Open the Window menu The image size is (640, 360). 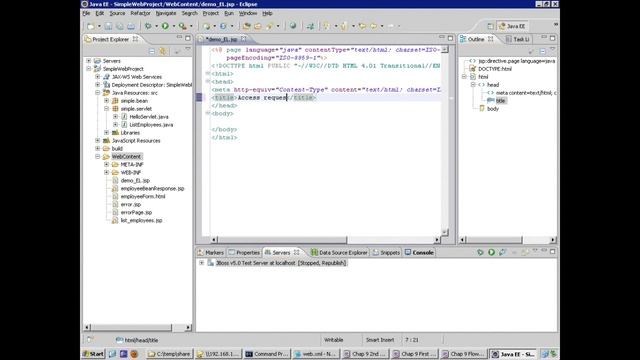[x=248, y=13]
